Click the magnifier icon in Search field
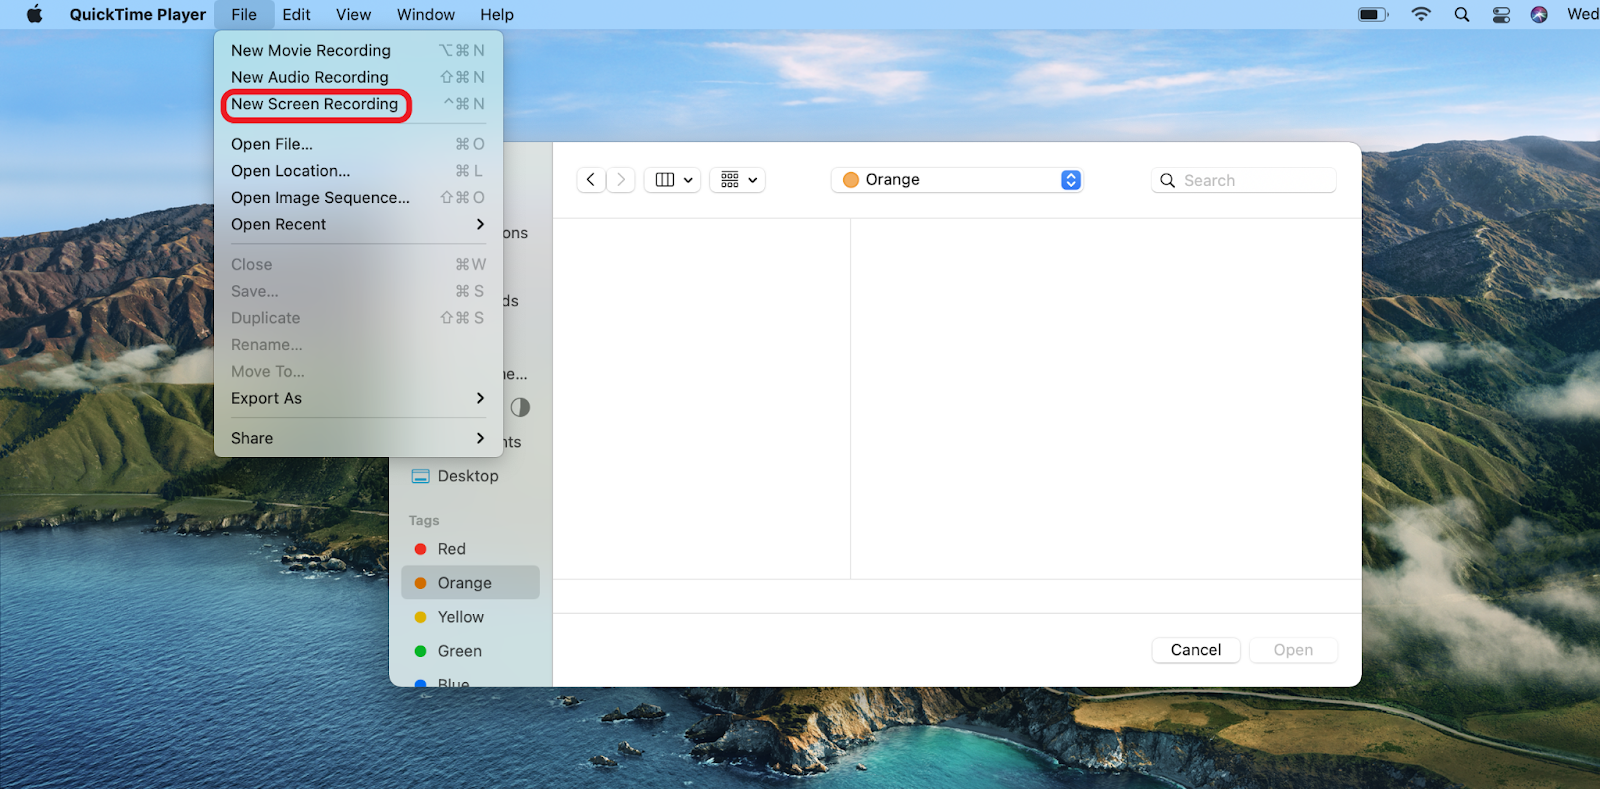1600x789 pixels. [1167, 181]
